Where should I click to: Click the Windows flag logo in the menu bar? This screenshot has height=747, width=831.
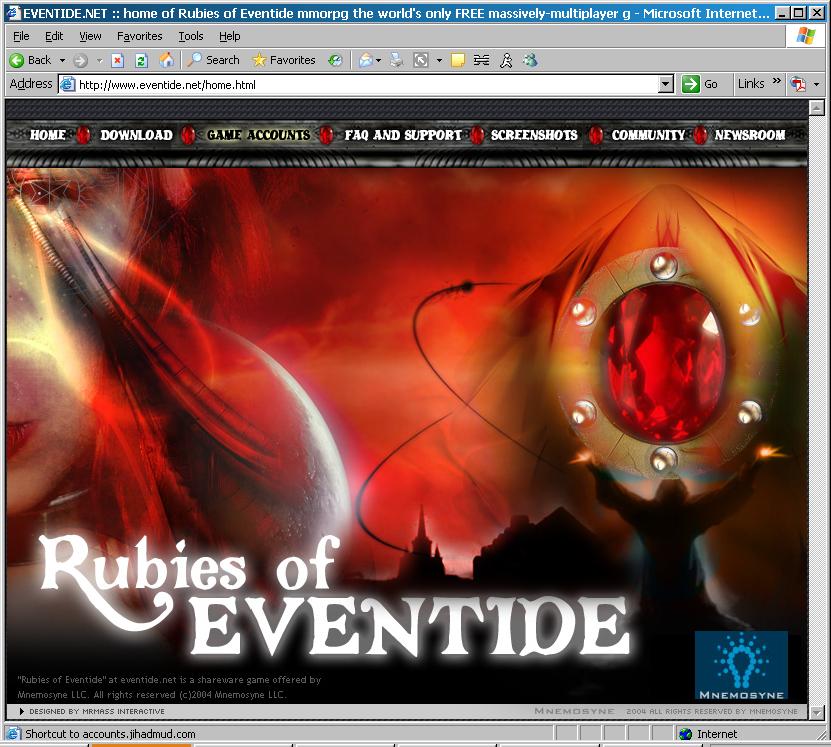coord(806,36)
